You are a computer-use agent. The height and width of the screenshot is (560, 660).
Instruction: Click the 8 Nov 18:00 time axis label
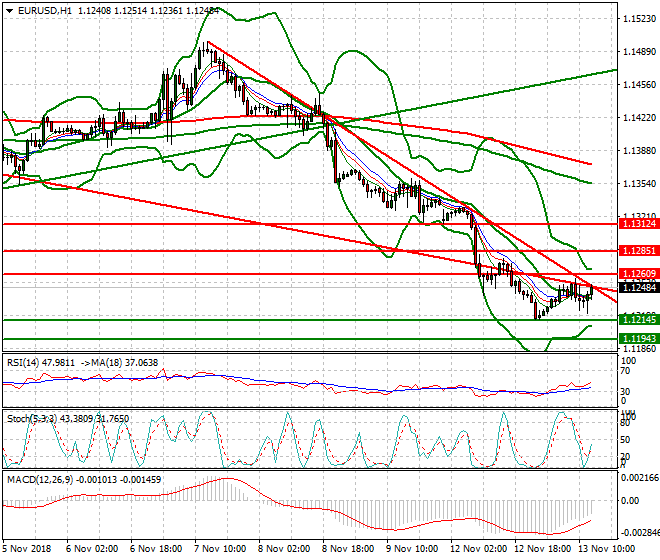[348, 549]
